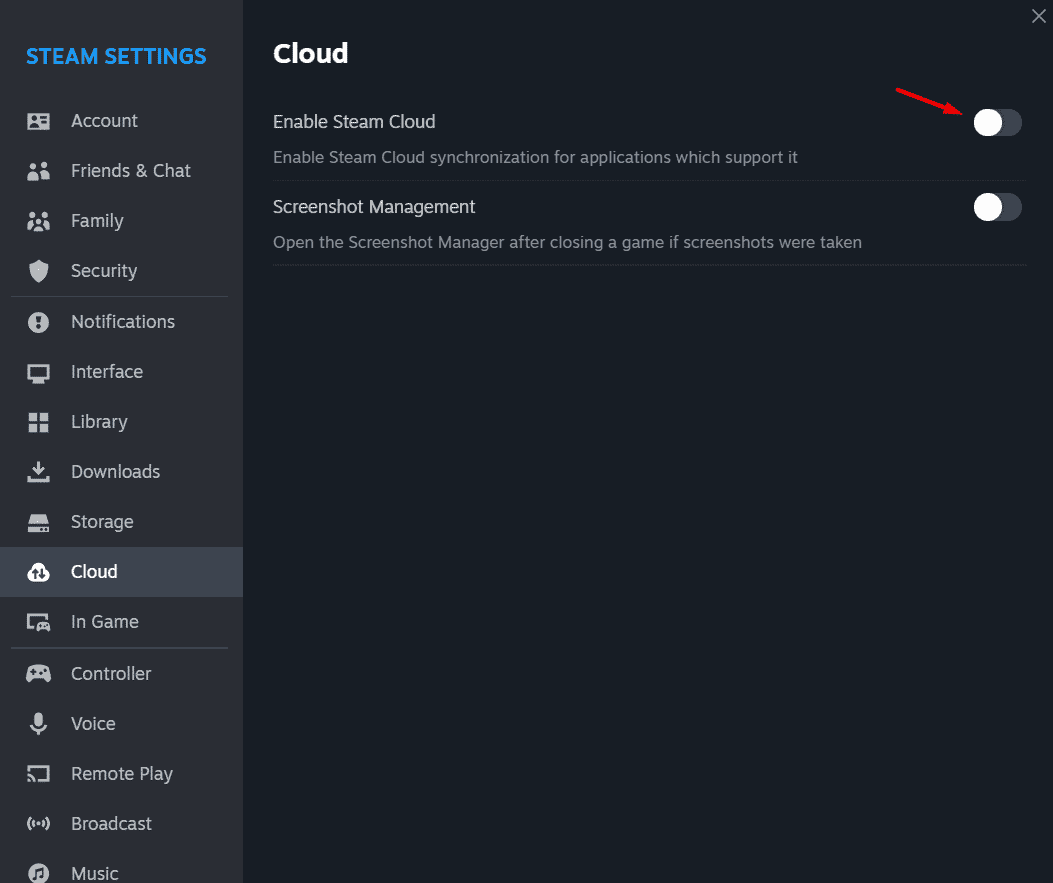Turn on Screenshot Management
The height and width of the screenshot is (883, 1053).
(997, 207)
